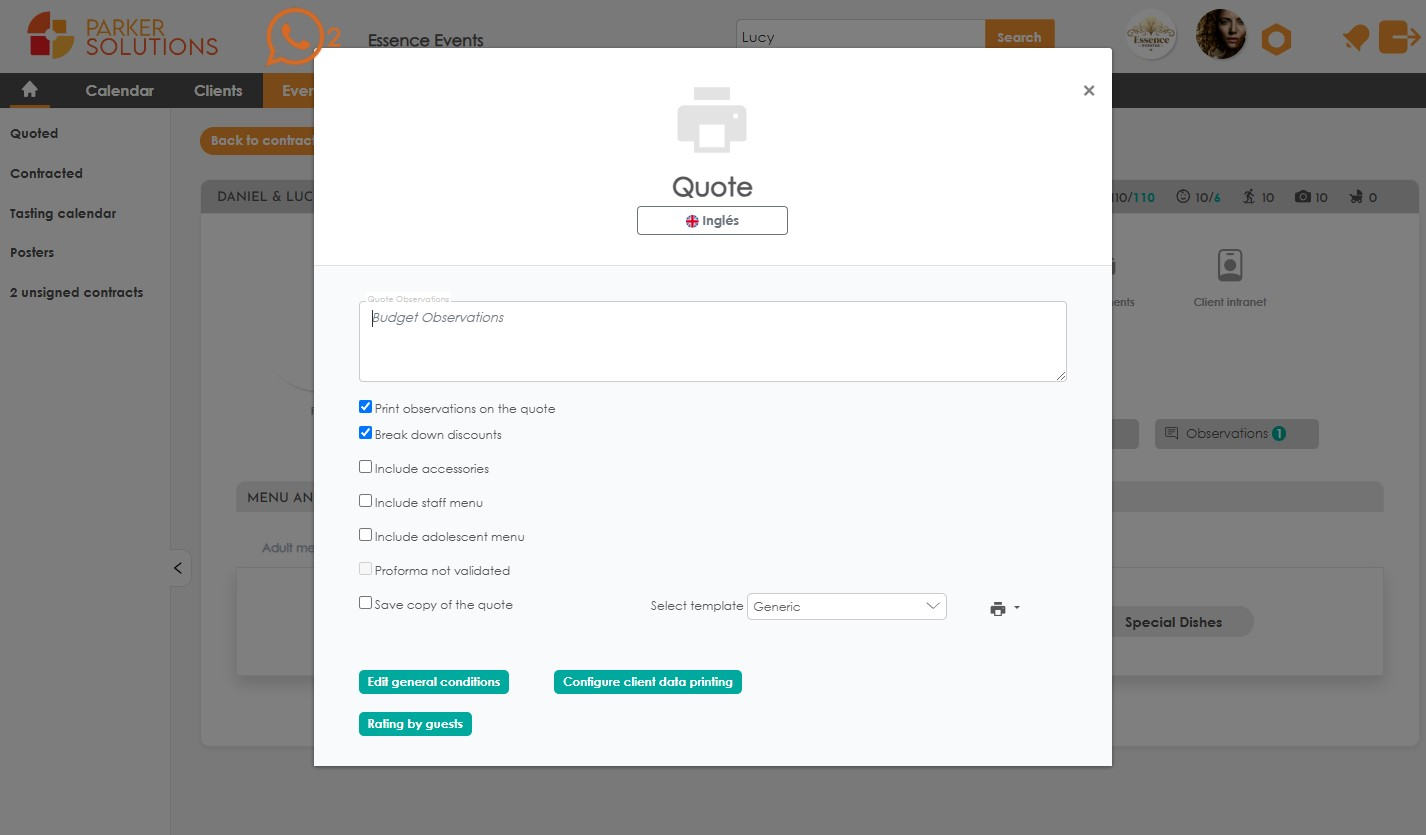Switch to the Calendar tab
1426x835 pixels.
tap(118, 90)
